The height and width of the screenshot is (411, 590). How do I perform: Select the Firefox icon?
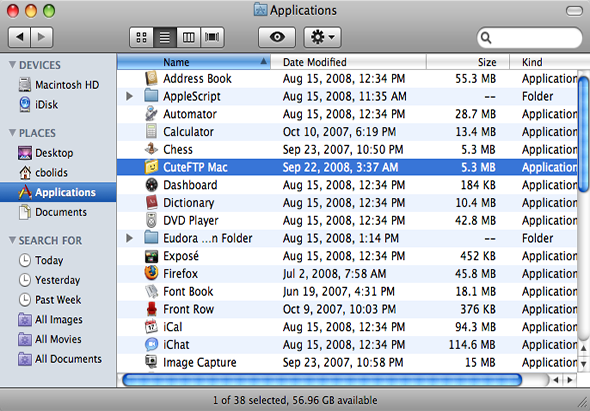(151, 273)
